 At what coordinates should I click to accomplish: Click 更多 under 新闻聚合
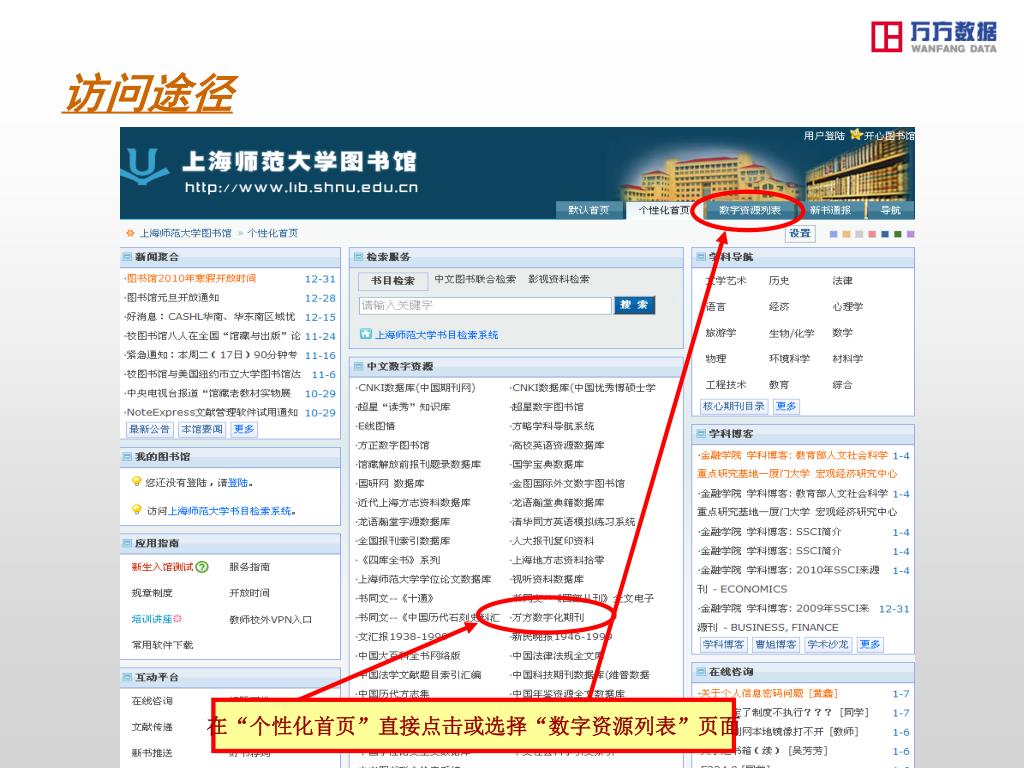(244, 429)
